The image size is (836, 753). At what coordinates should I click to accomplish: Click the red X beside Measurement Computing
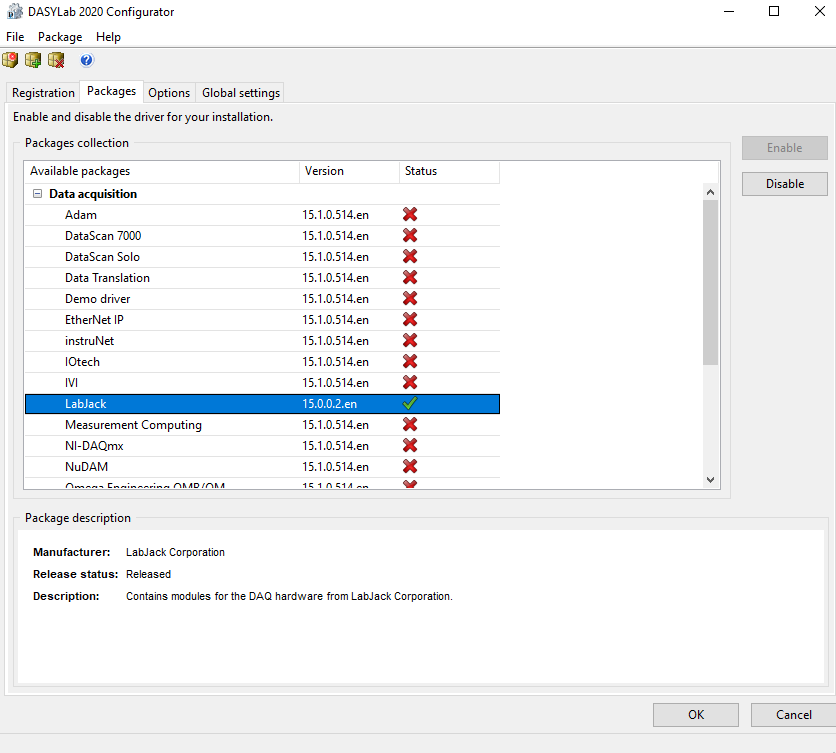[410, 424]
